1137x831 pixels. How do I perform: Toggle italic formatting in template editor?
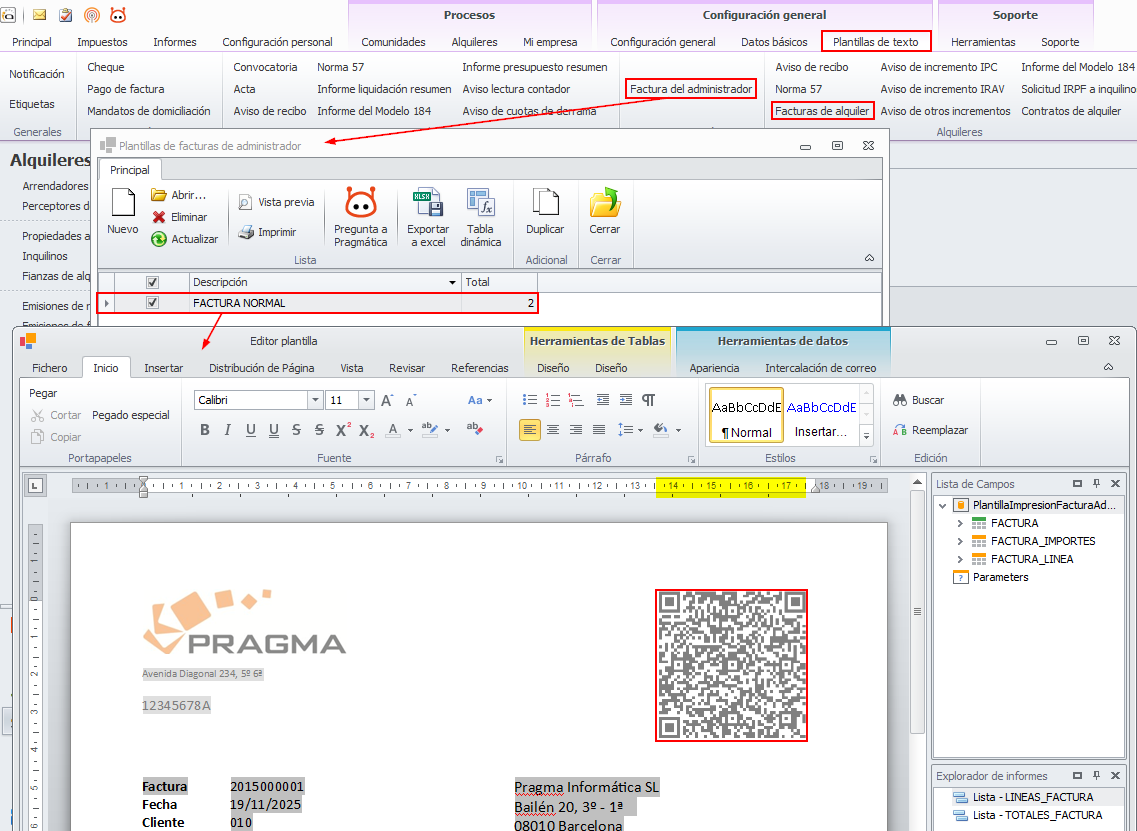(228, 430)
